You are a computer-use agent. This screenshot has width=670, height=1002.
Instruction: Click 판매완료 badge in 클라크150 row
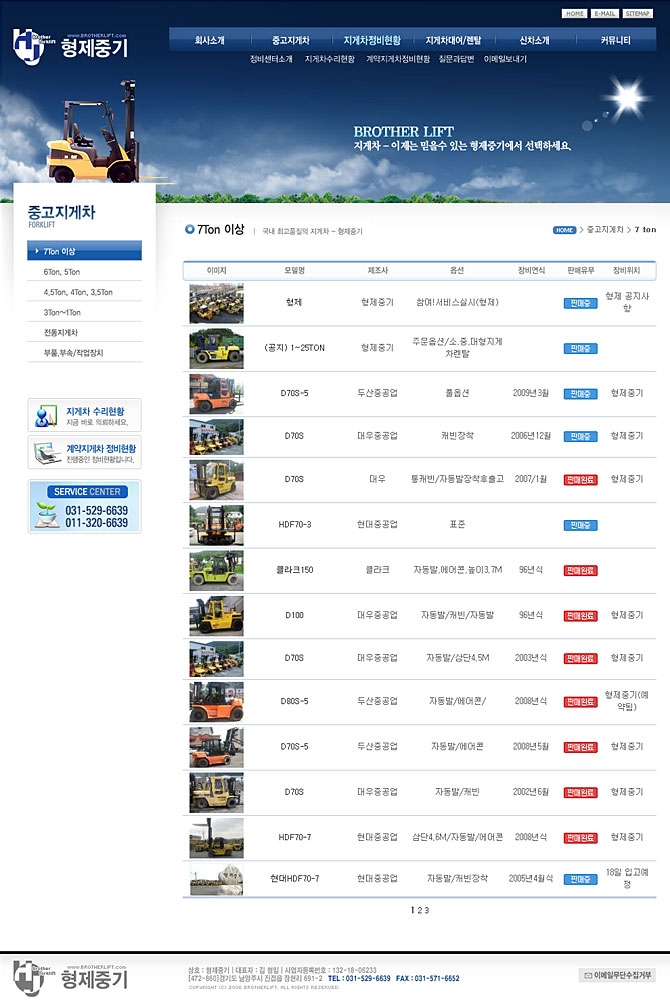click(x=580, y=571)
